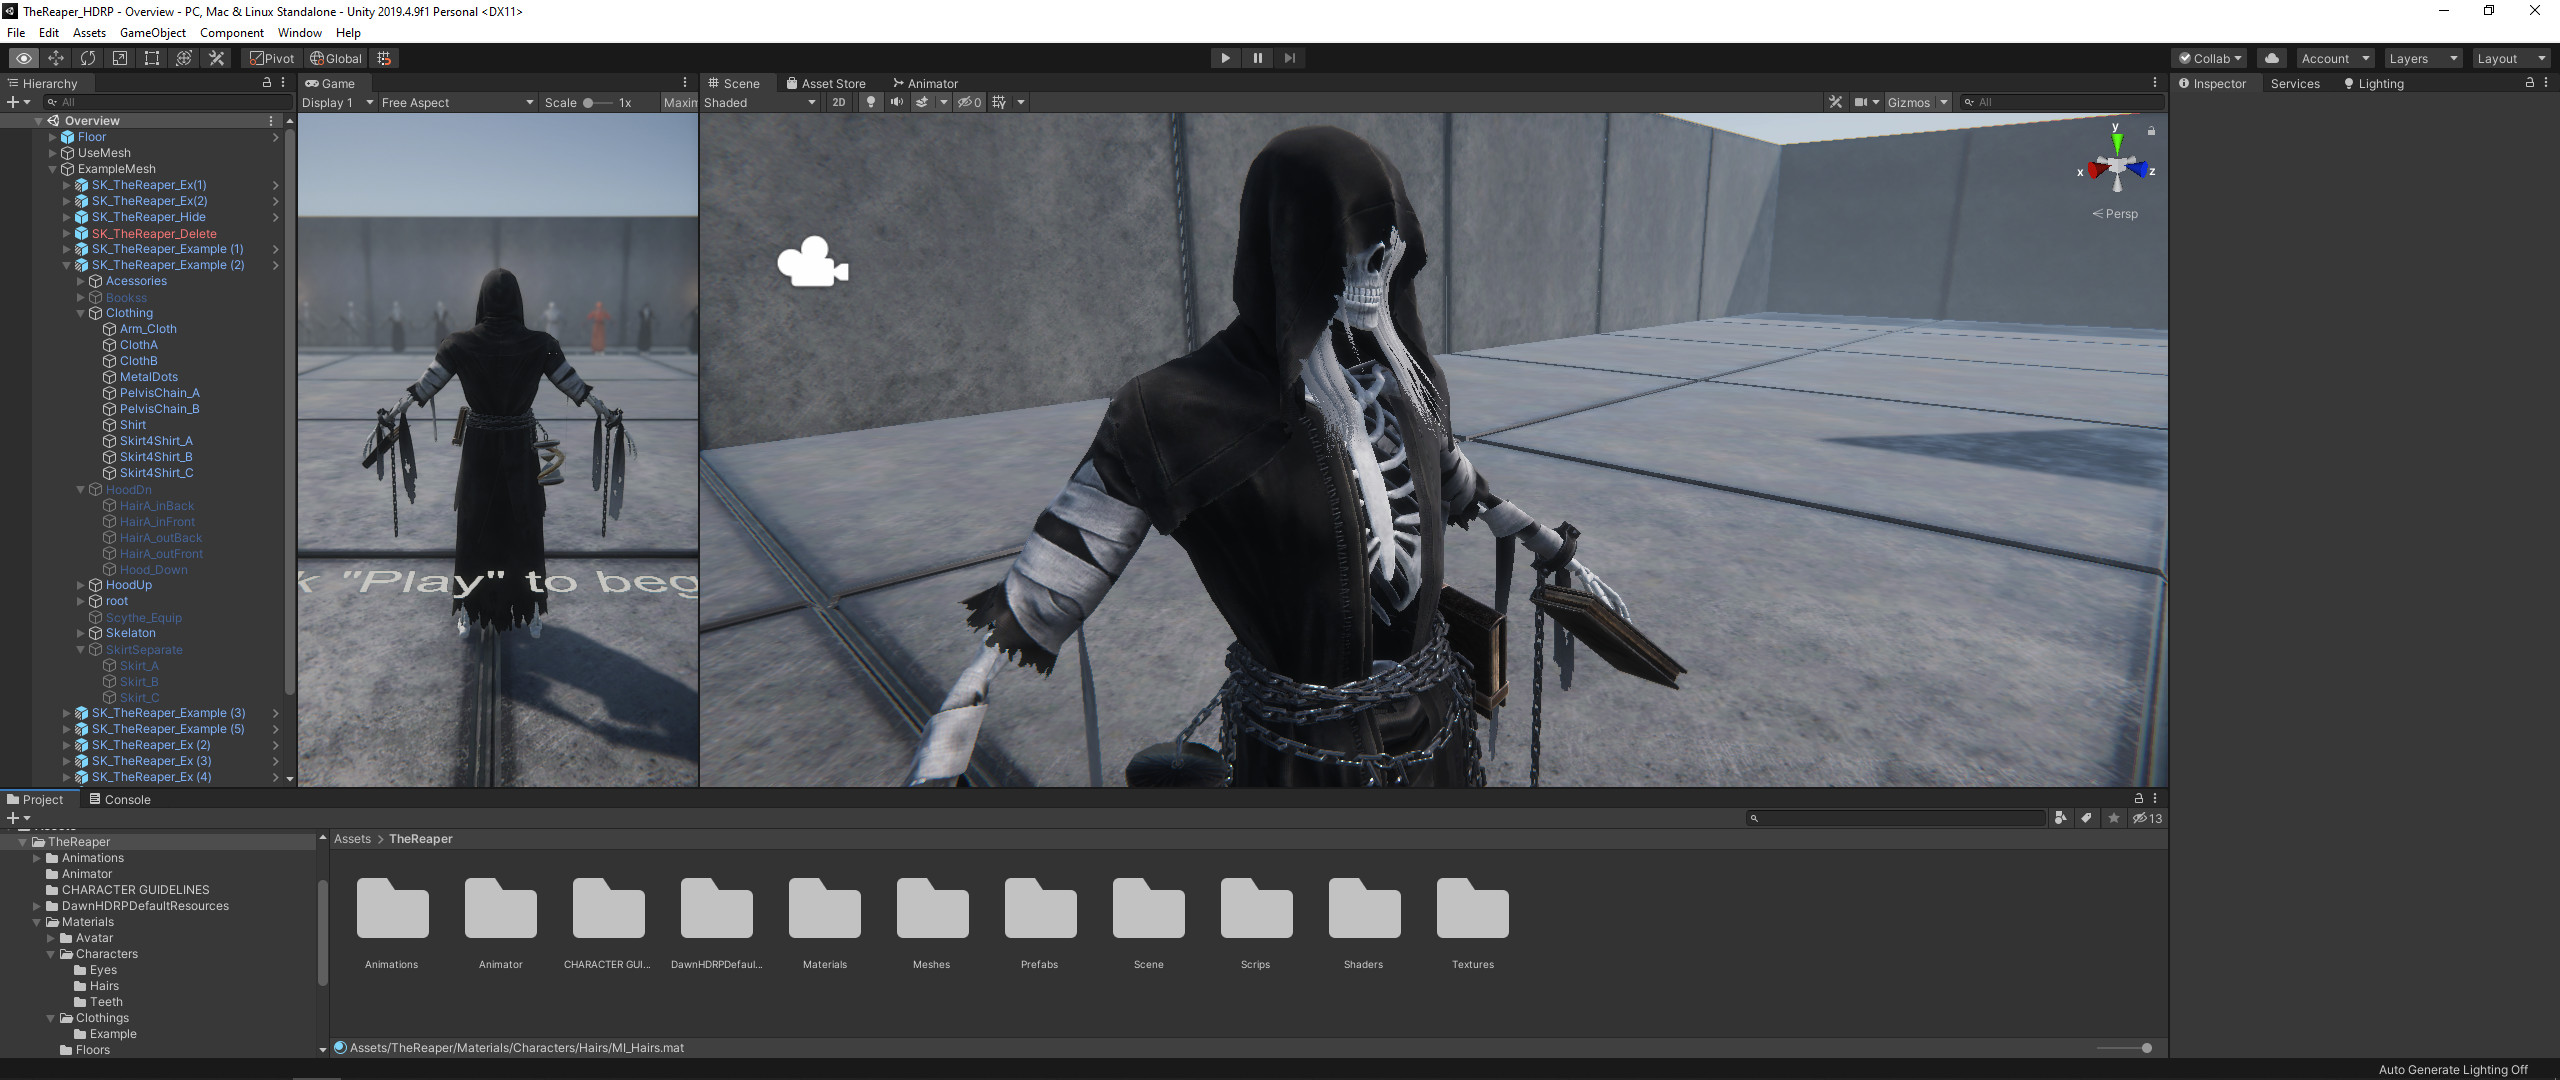Open the Account dropdown

coord(2335,58)
